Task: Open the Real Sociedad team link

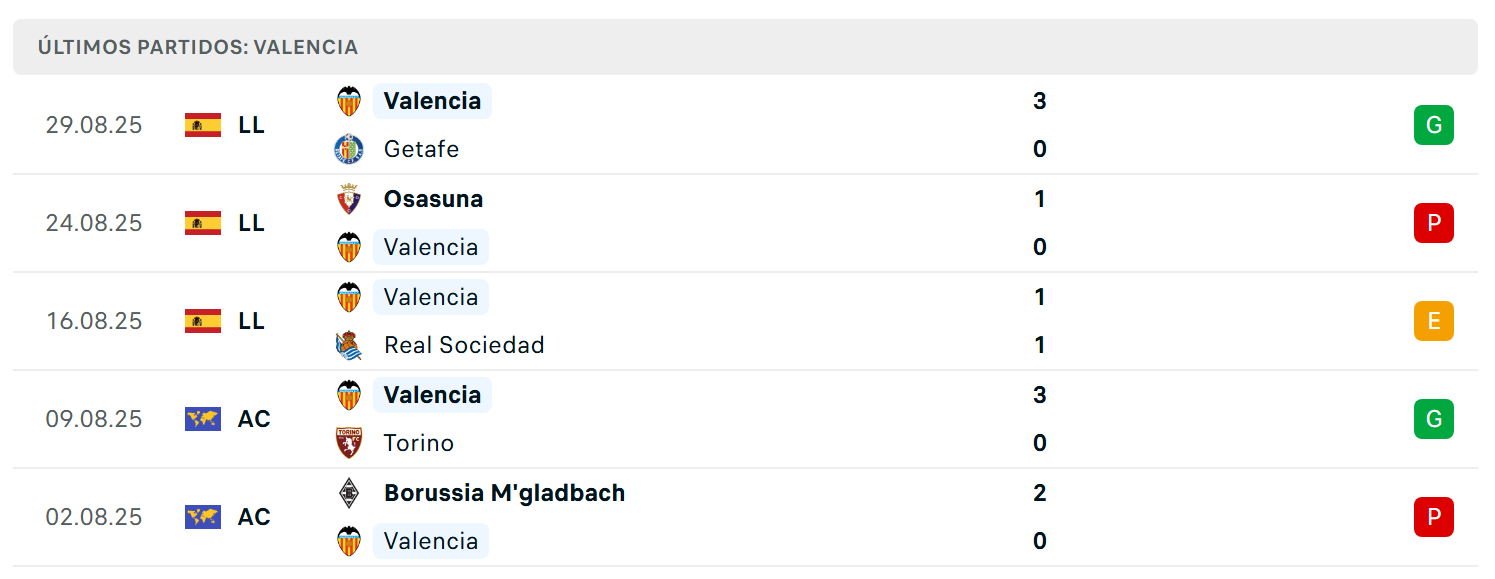Action: point(464,345)
